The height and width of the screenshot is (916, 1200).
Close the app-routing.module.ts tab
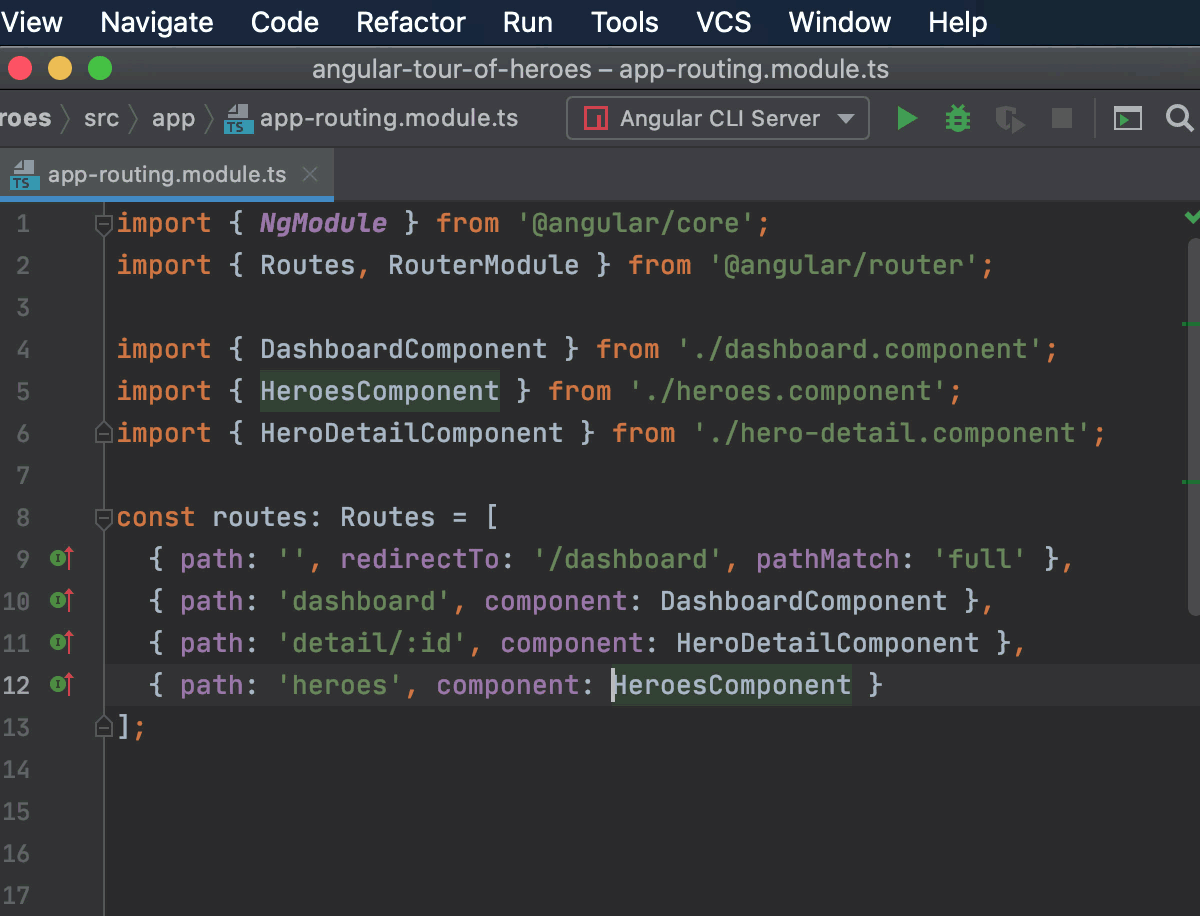(x=310, y=175)
